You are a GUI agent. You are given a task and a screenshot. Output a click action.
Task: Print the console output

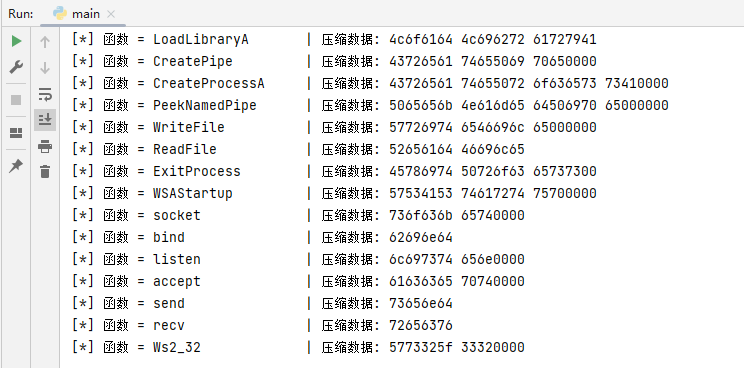45,146
